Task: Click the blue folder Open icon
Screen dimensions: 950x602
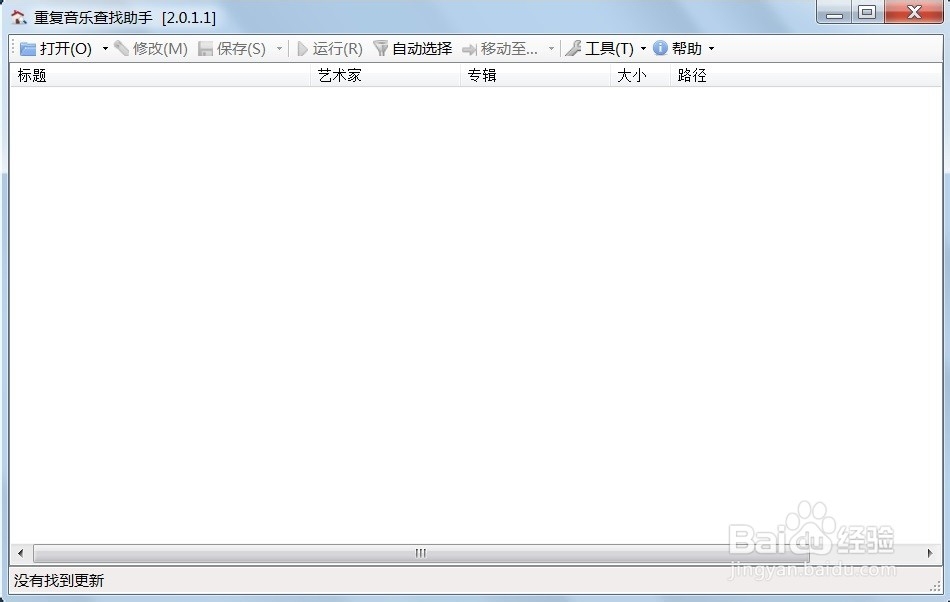Action: [x=28, y=48]
